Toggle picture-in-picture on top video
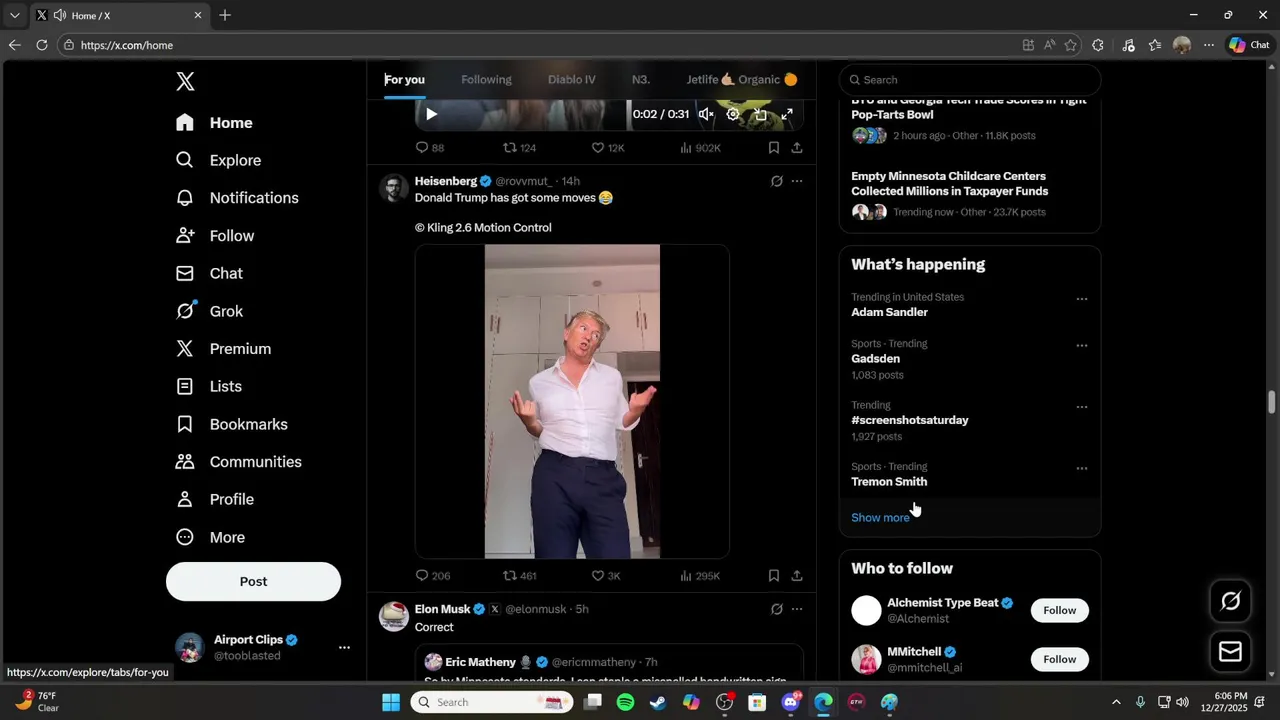This screenshot has width=1280, height=720. (x=760, y=114)
